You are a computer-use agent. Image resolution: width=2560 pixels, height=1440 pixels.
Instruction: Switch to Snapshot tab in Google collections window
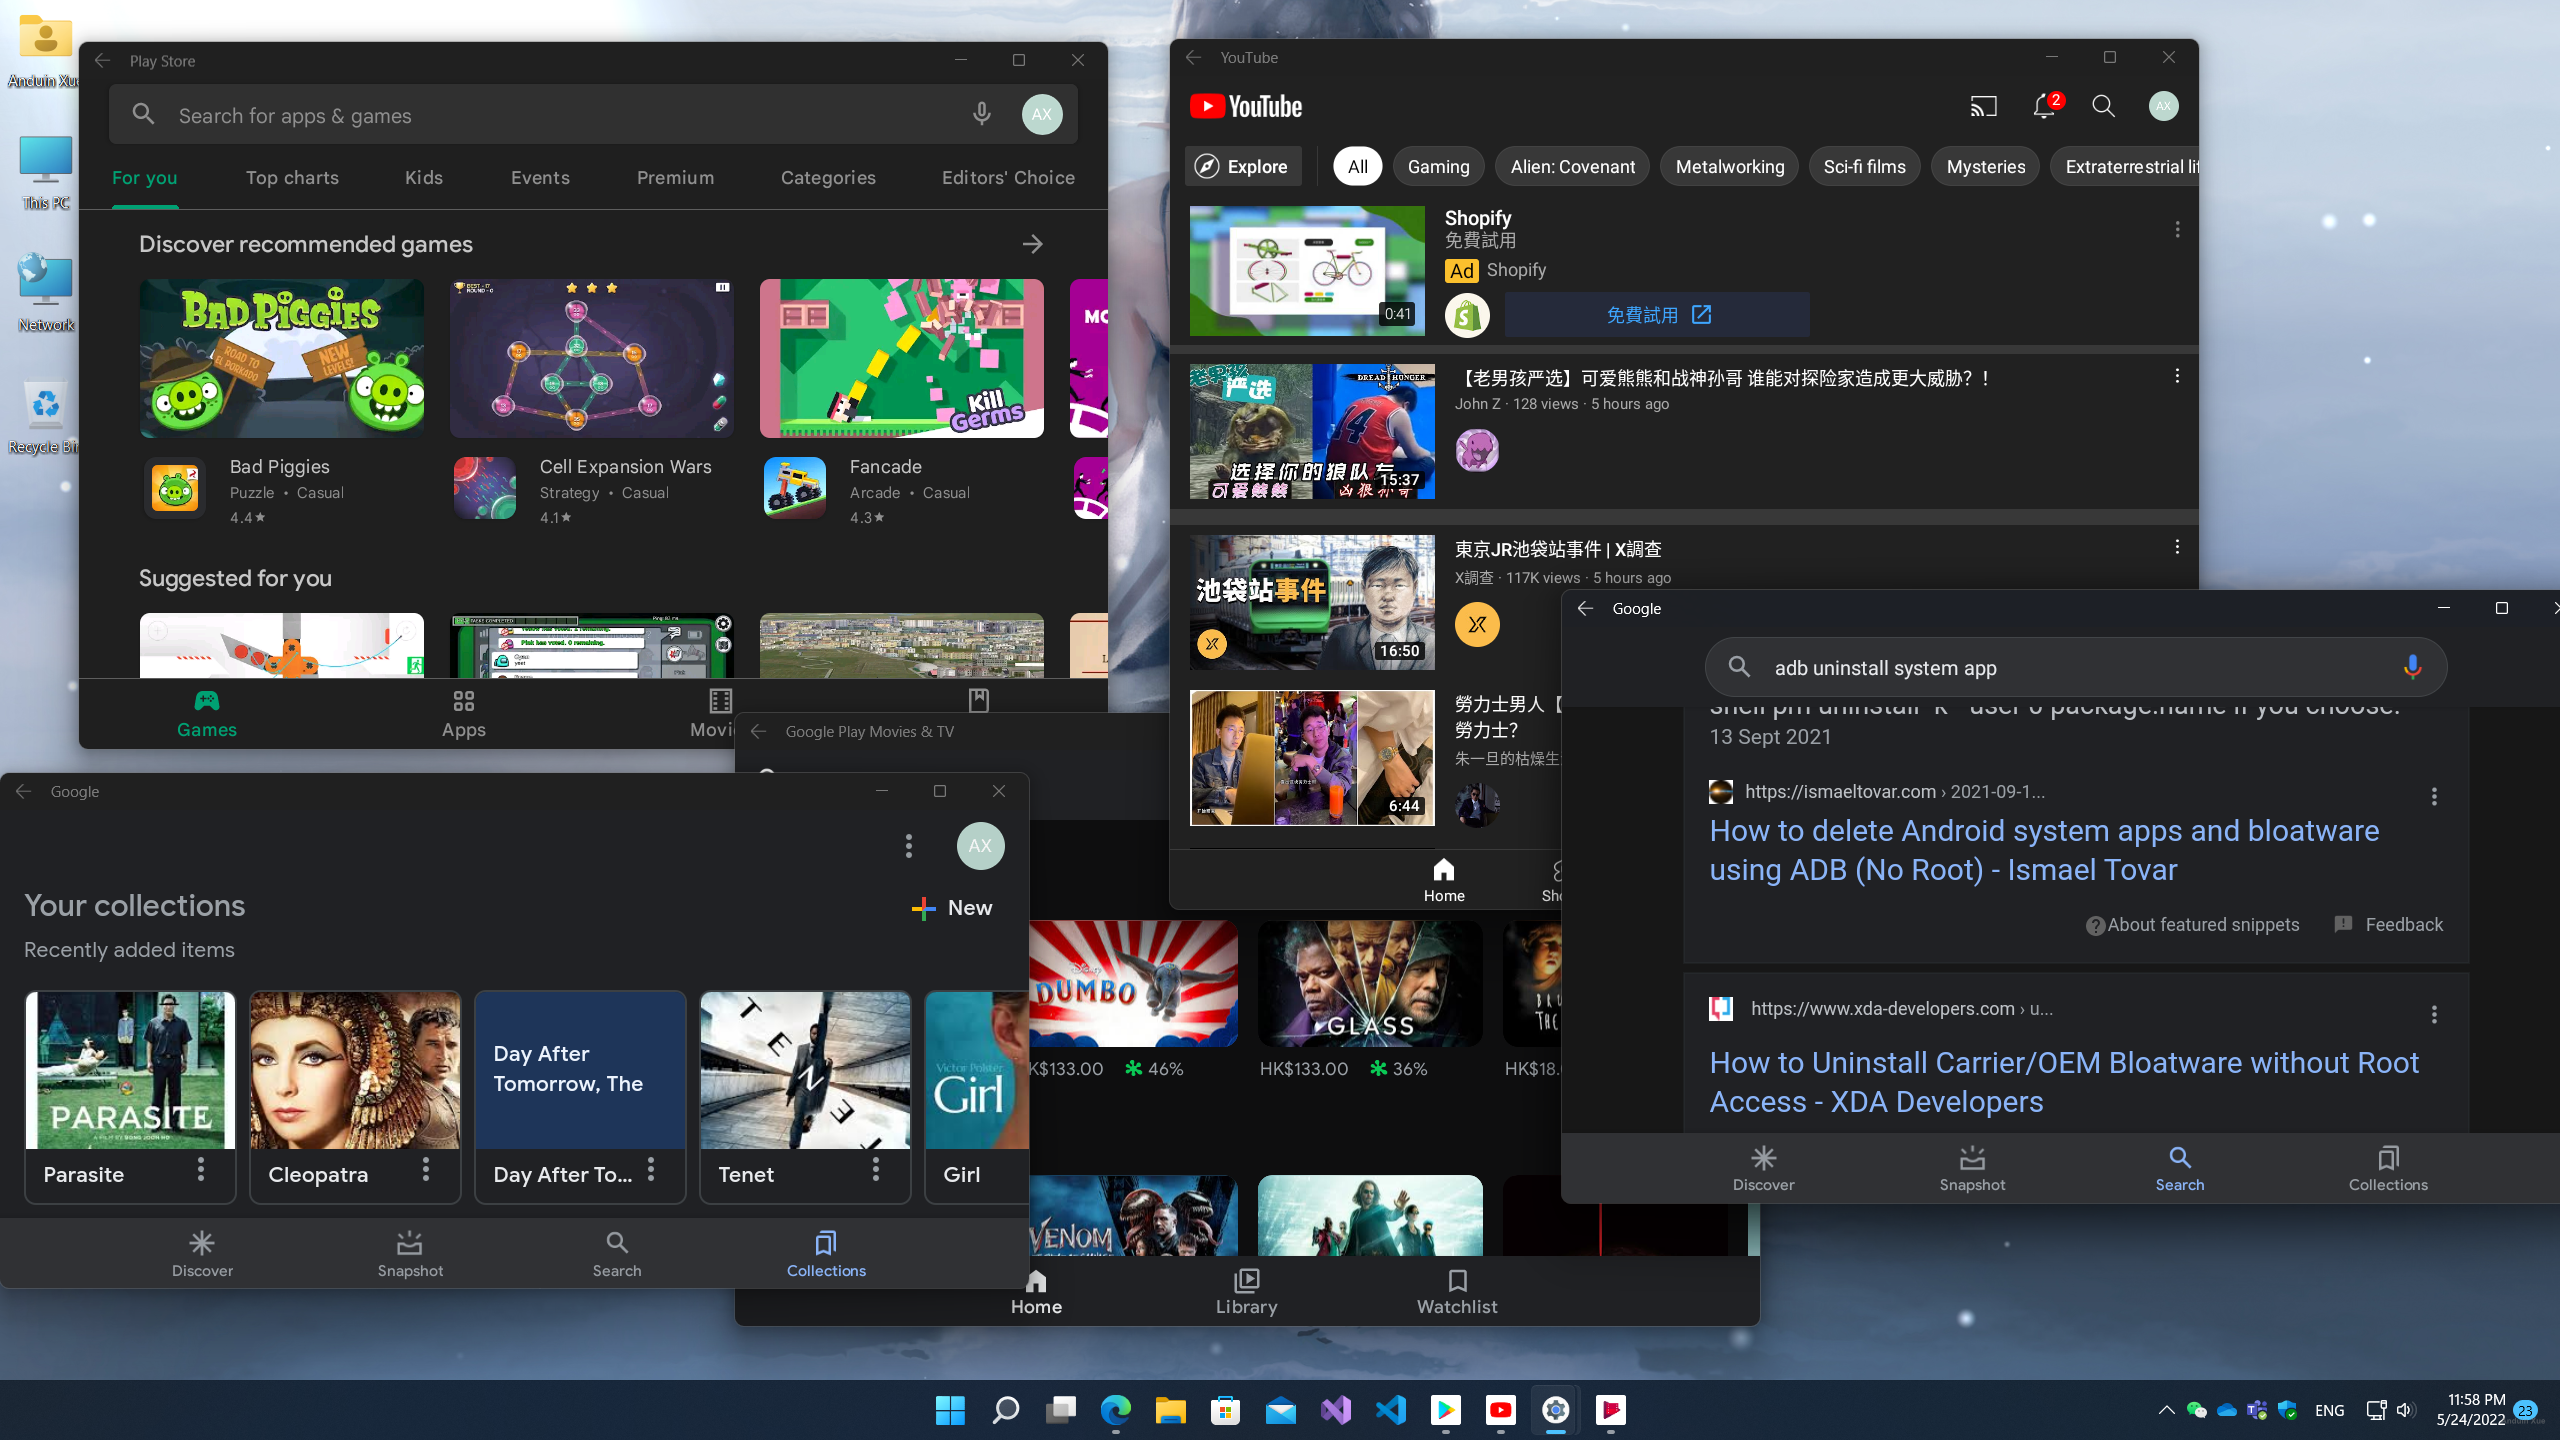(x=410, y=1254)
